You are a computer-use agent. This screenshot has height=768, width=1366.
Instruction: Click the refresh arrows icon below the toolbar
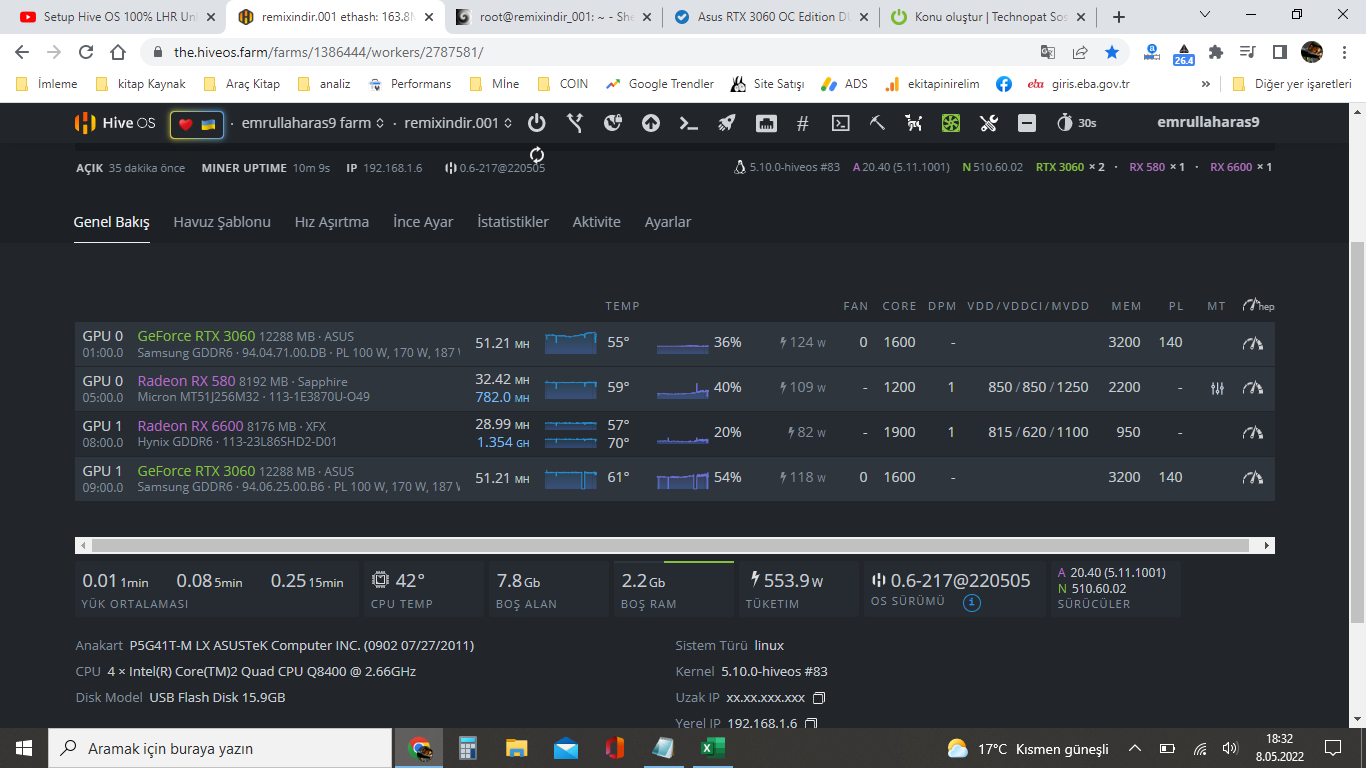(x=537, y=154)
